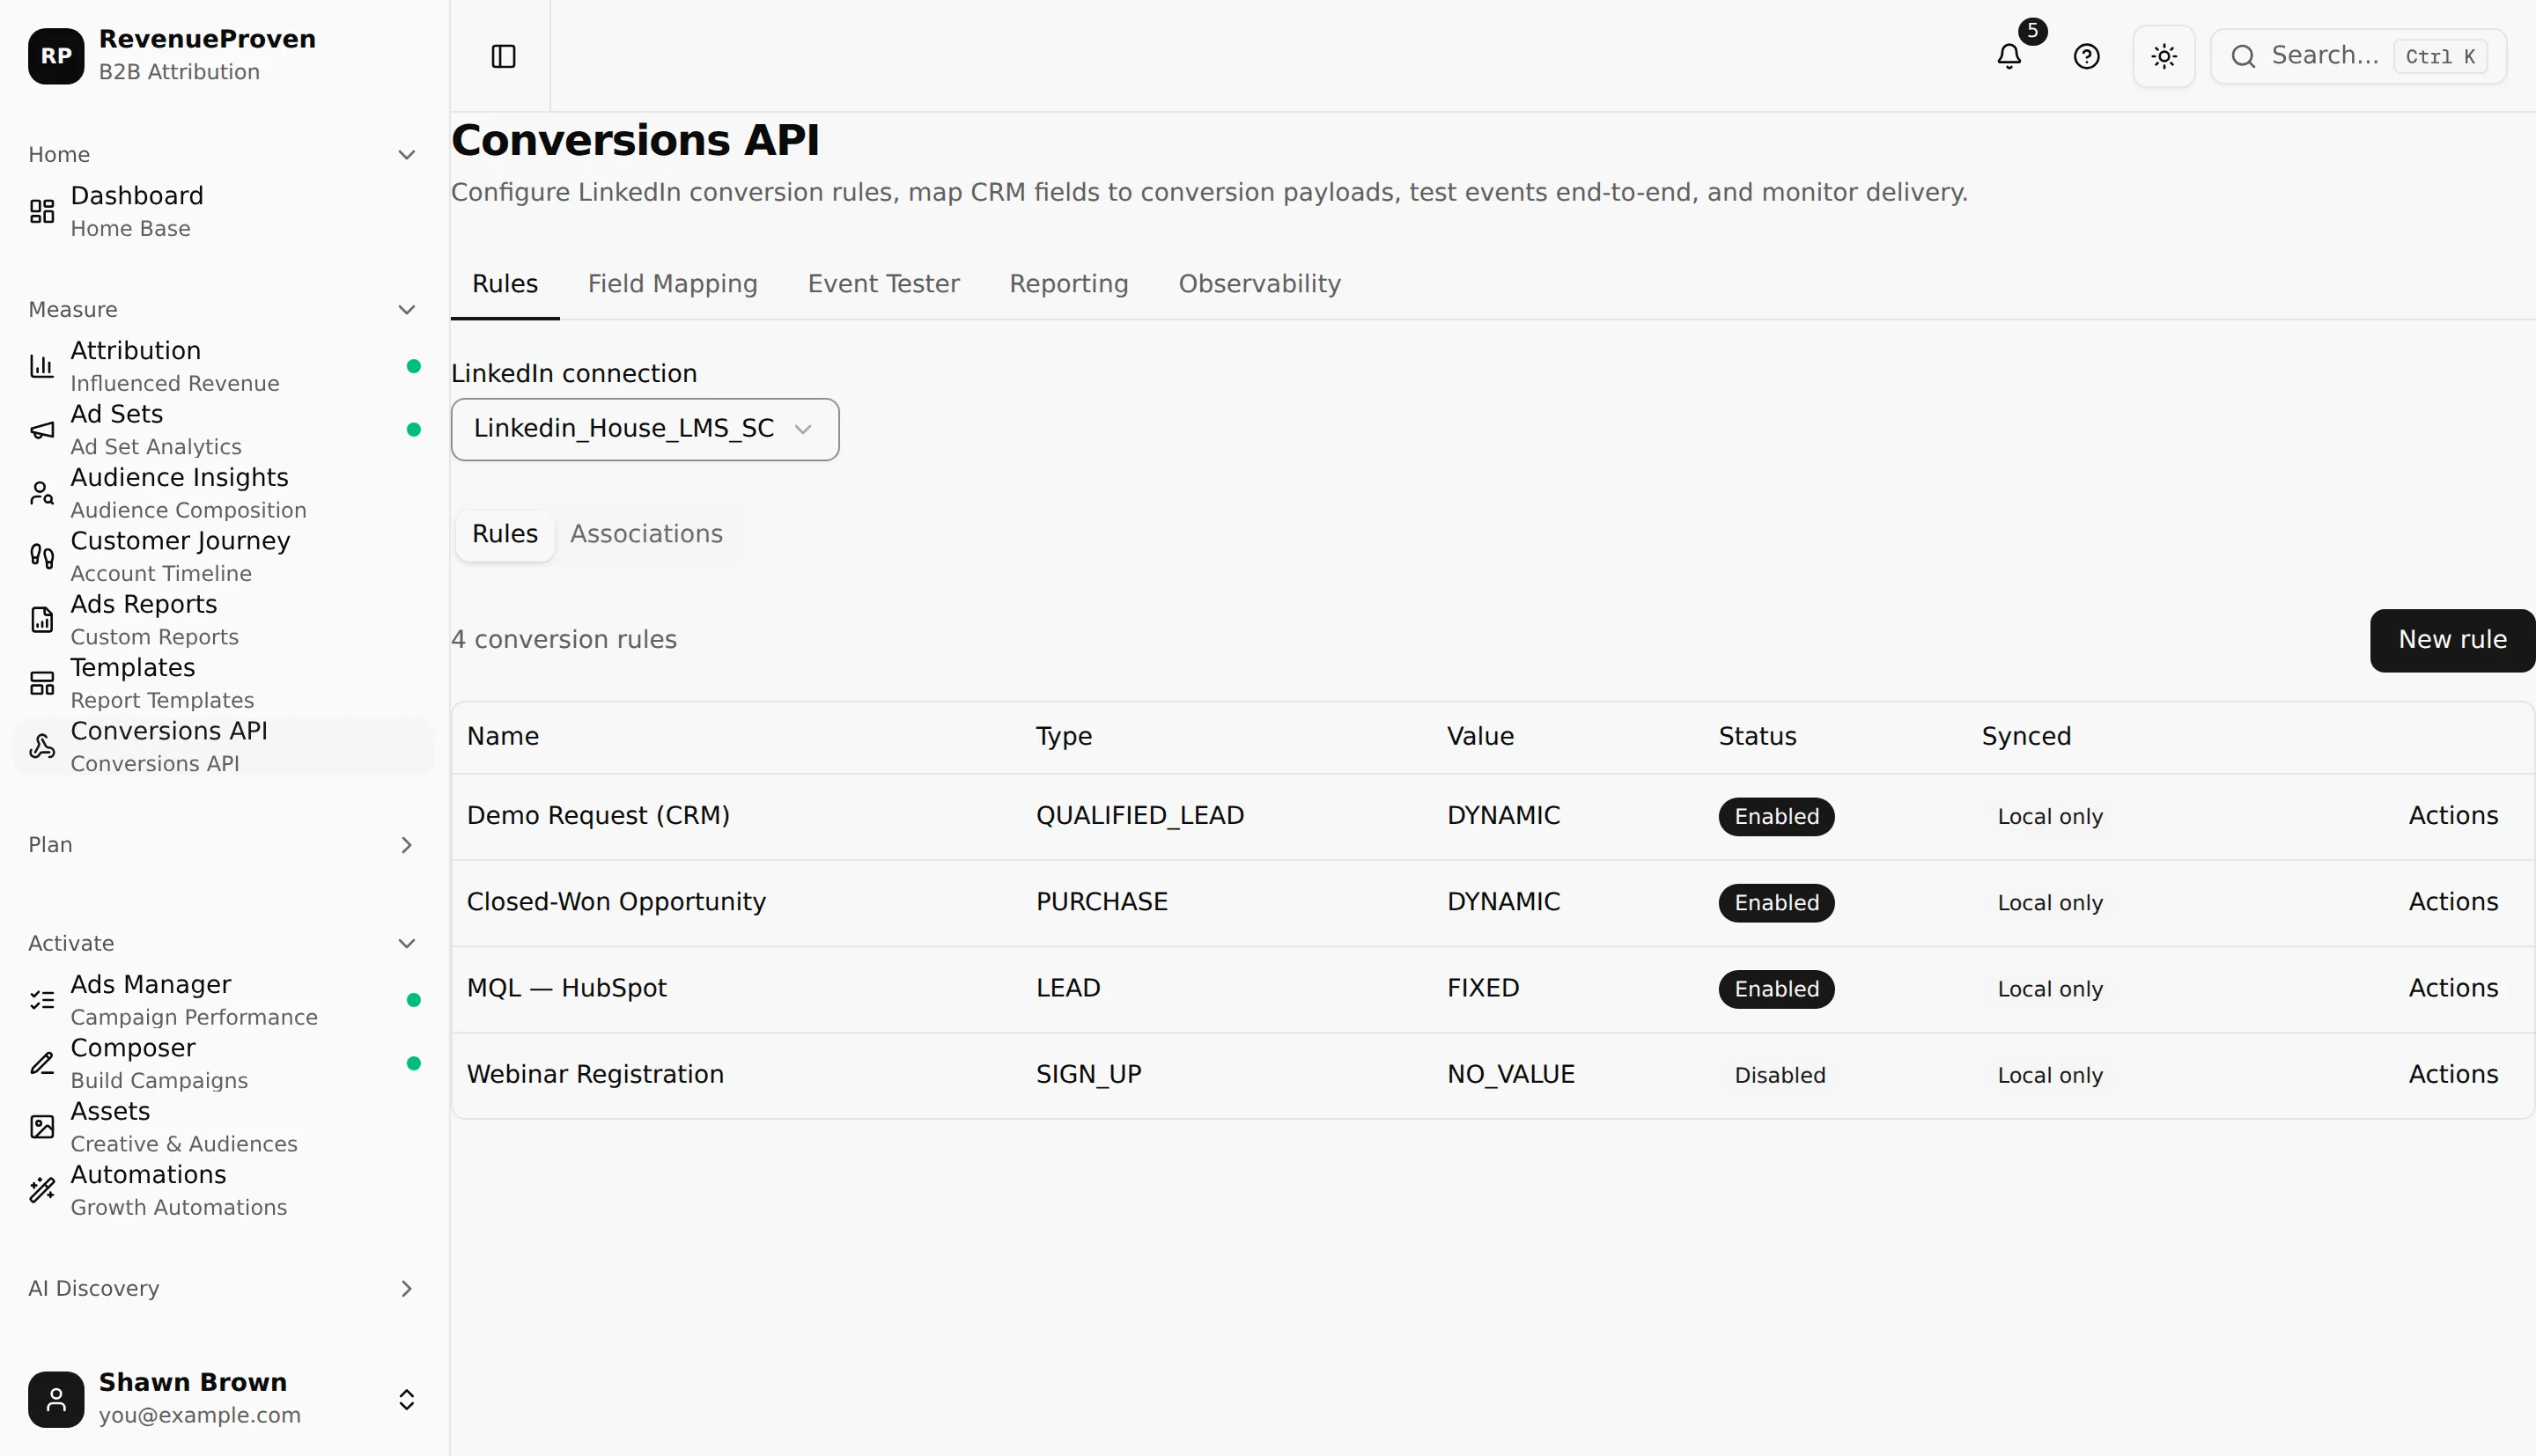Click Shawn Brown user avatar
2536x1456 pixels.
click(x=56, y=1399)
